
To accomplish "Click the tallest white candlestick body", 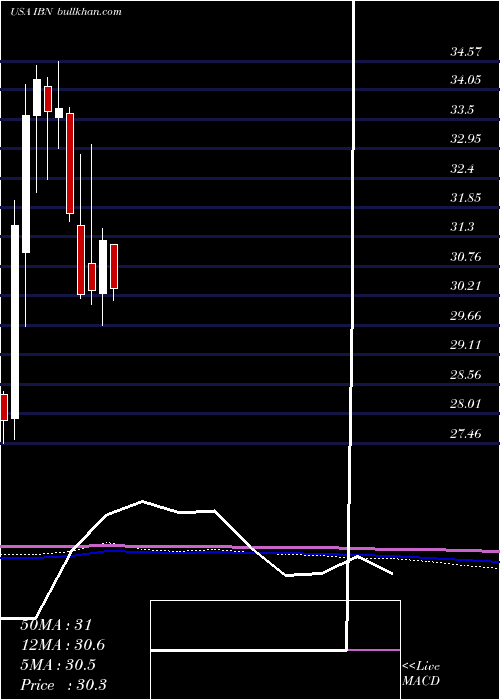I will click(15, 322).
